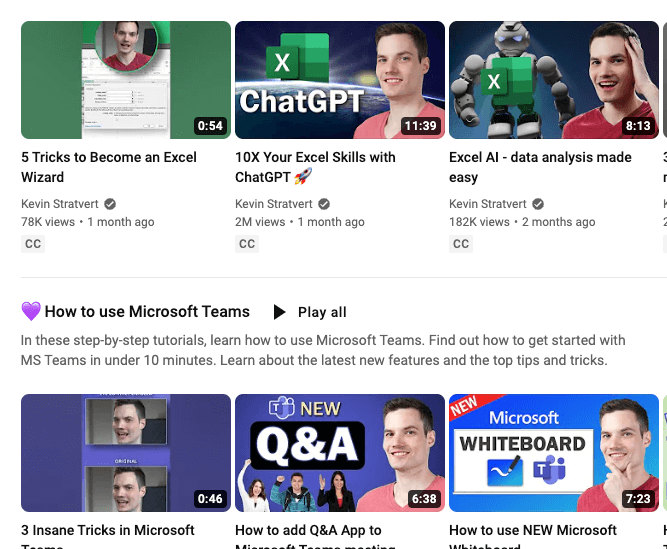
Task: Click the 11:39 duration badge on ChatGPT thumbnail
Action: pos(420,126)
